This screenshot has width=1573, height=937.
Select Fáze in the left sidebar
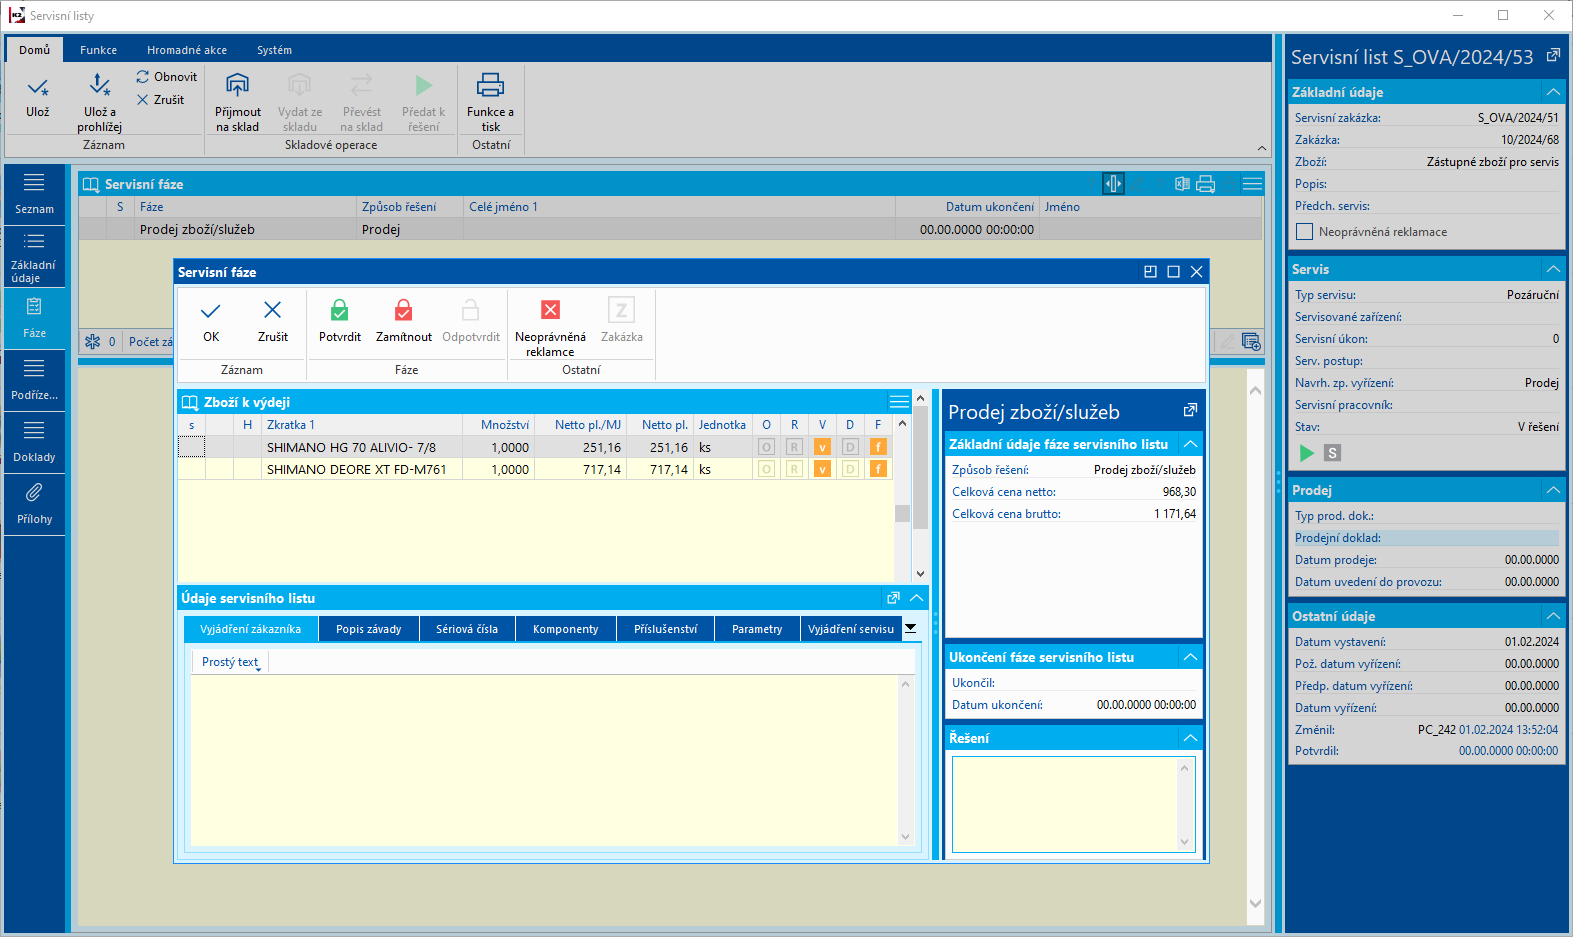(34, 318)
